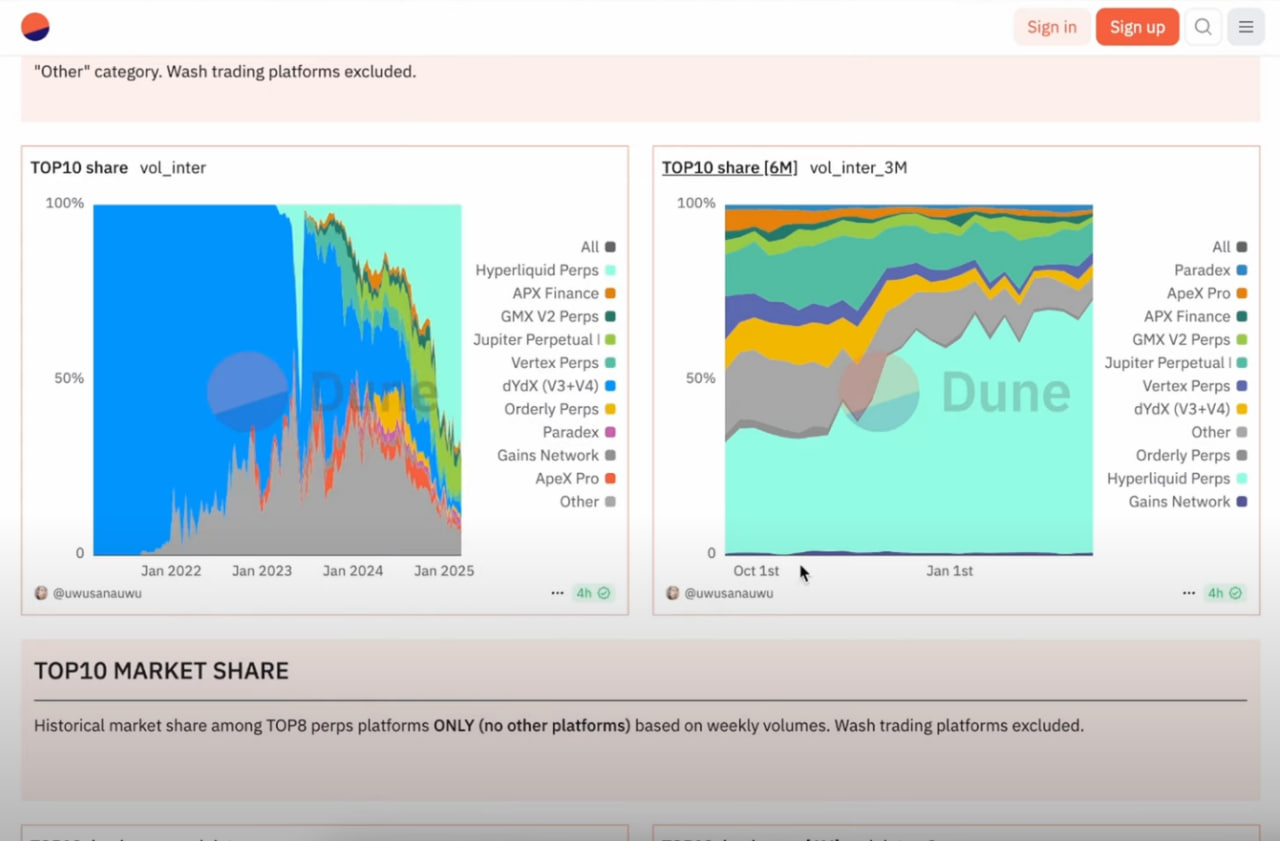Toggle Hyperliquid Perps series in left legend
1280x841 pixels.
537,270
